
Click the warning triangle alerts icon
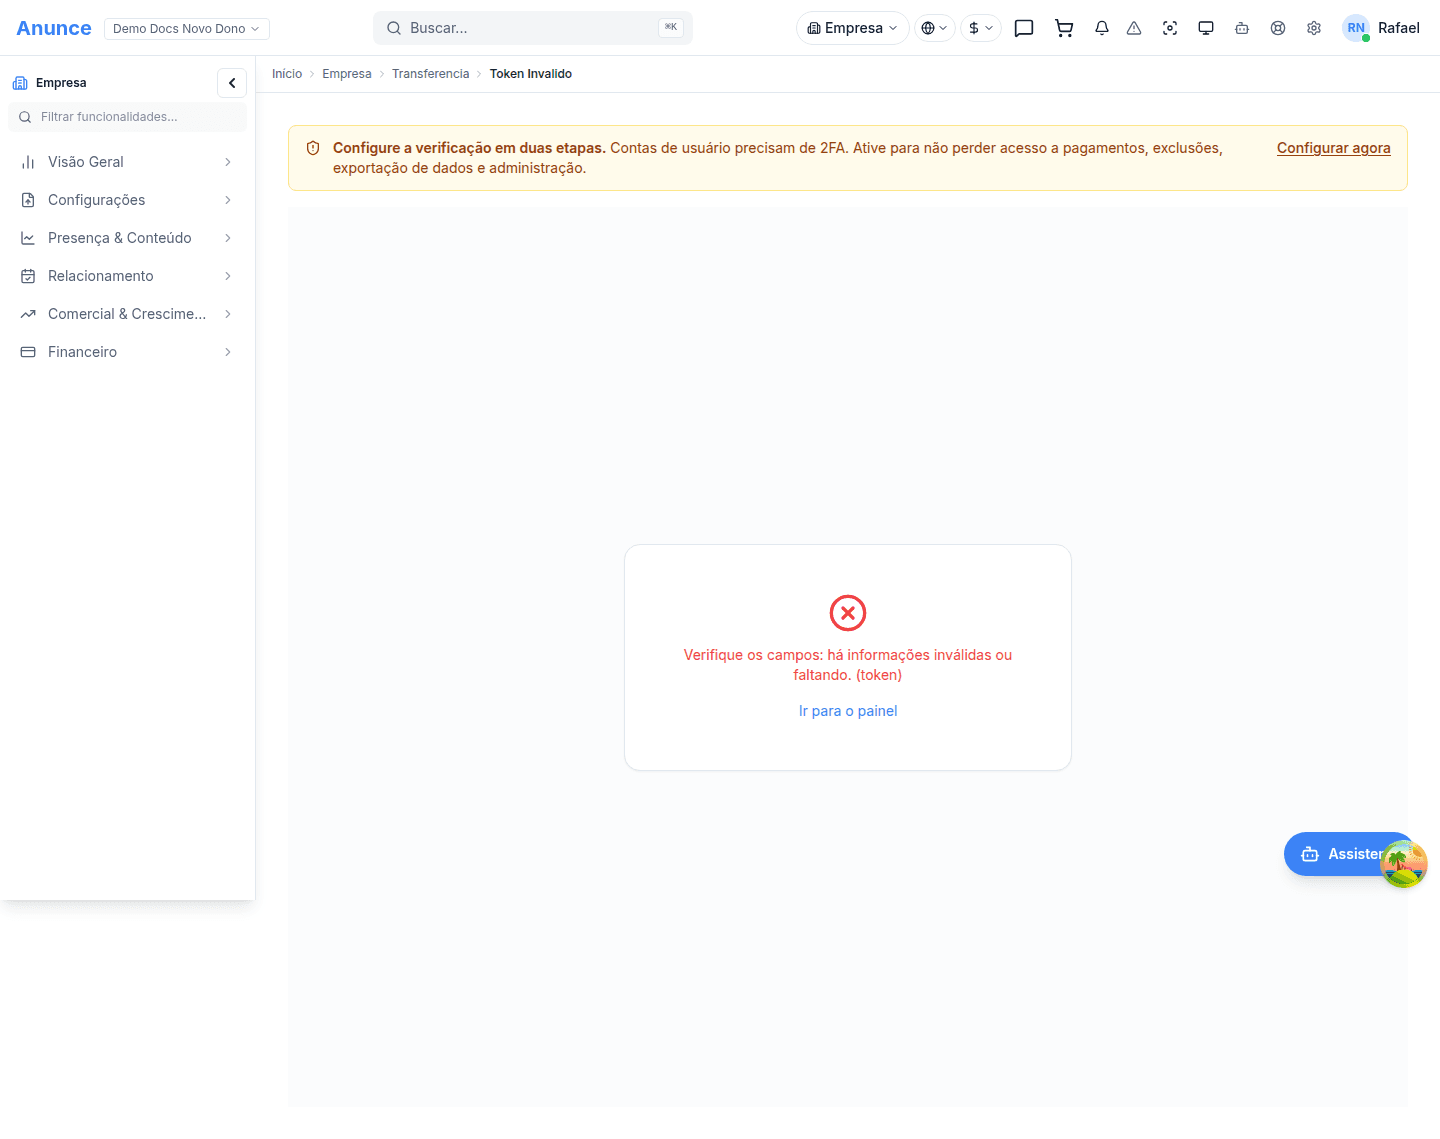coord(1134,28)
